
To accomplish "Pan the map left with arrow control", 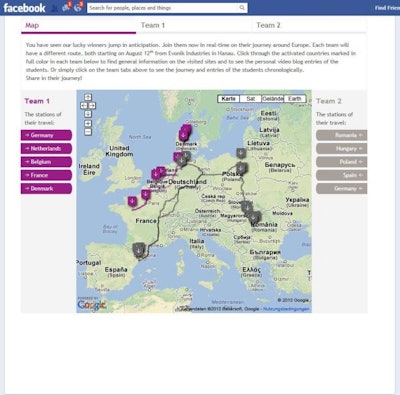I will click(x=84, y=106).
